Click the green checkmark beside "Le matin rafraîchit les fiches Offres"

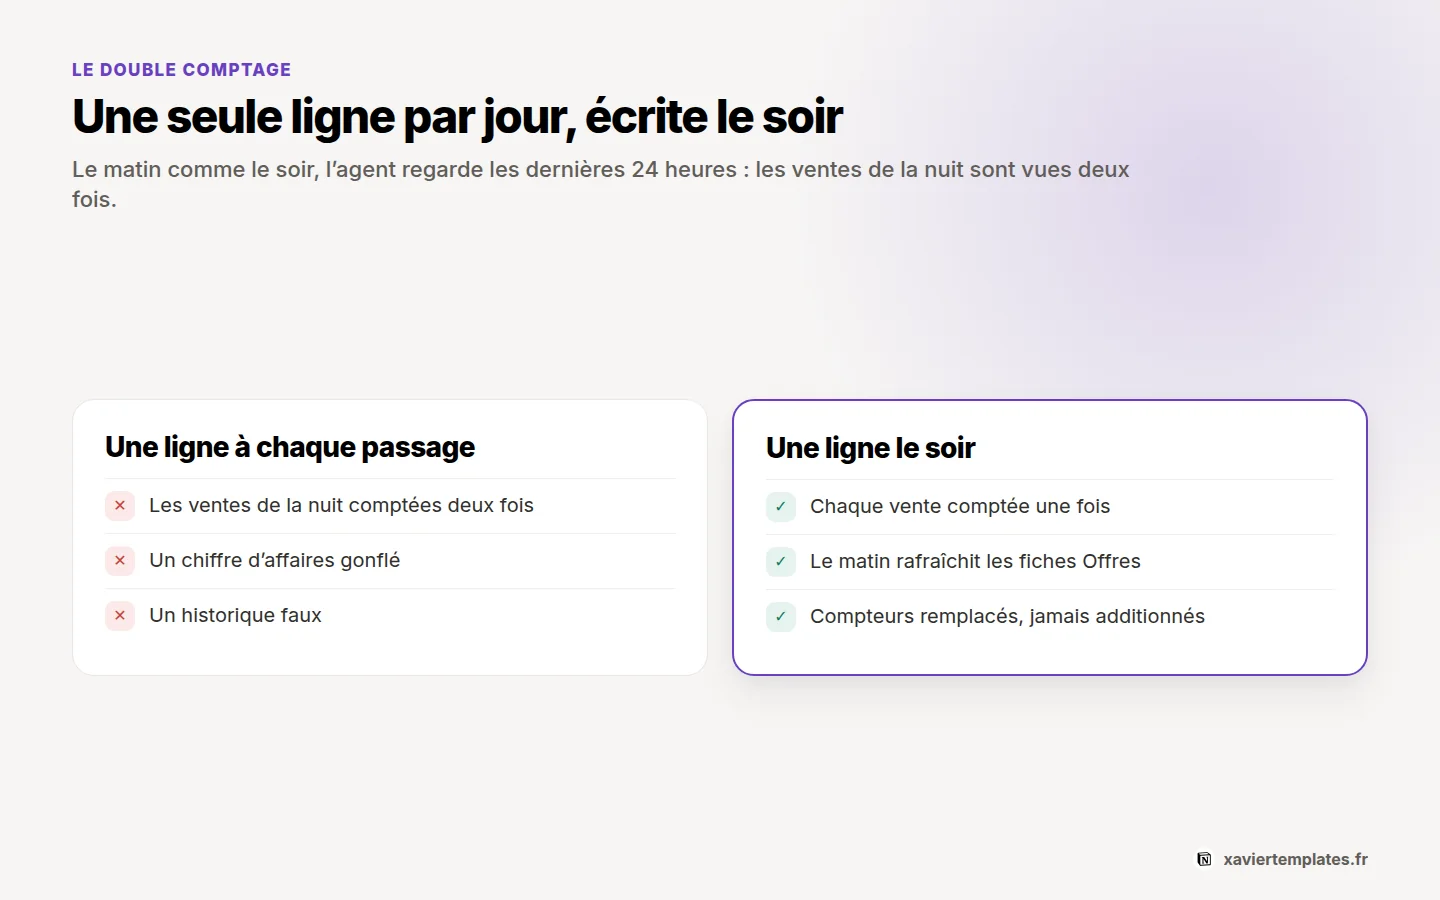(781, 562)
